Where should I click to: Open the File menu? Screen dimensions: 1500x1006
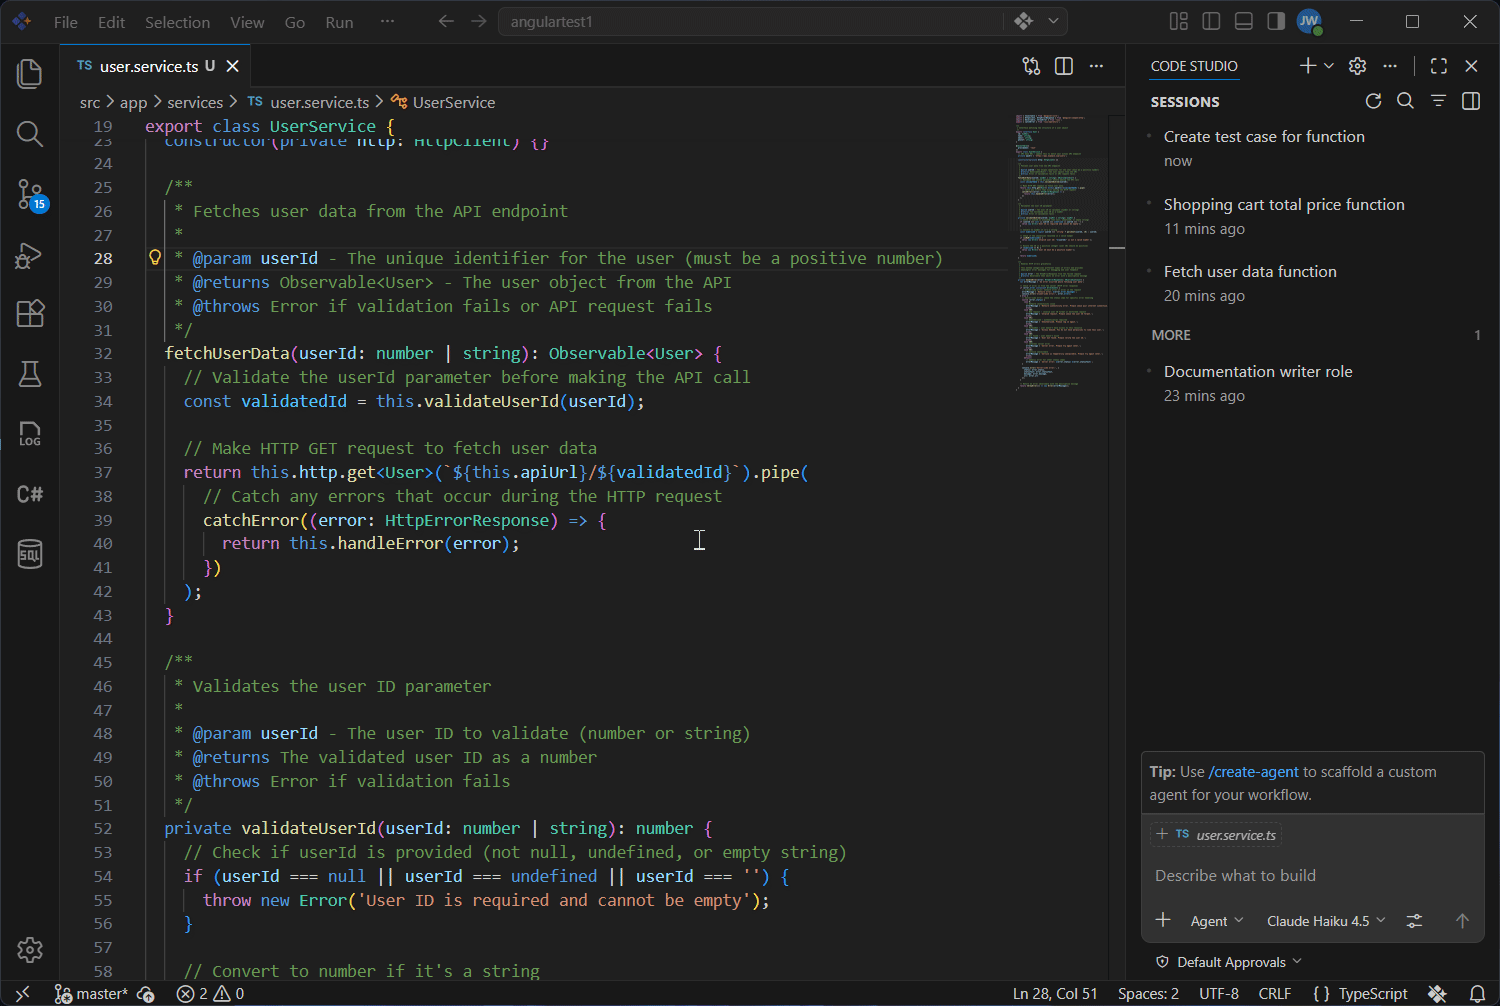tap(66, 22)
